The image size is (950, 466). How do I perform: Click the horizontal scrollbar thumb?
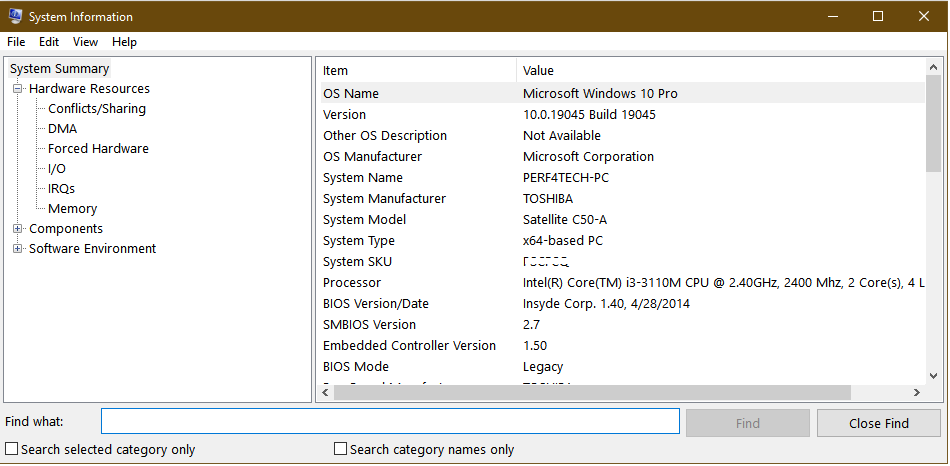(x=592, y=393)
